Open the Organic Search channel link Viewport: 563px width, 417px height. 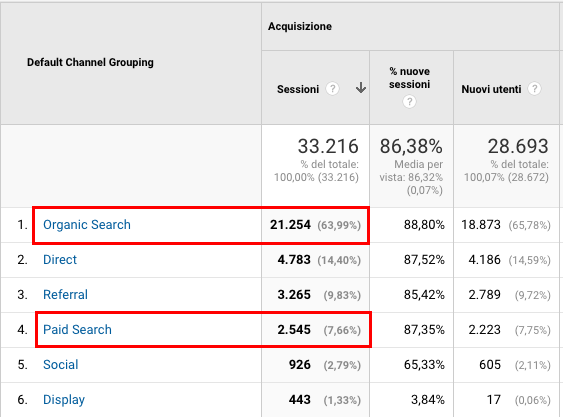87,224
